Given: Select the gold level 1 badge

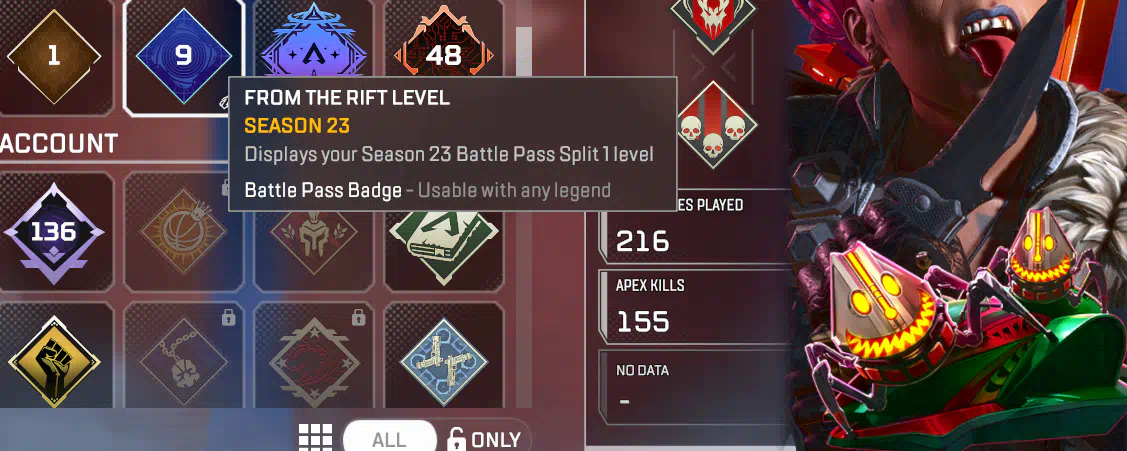Looking at the screenshot, I should pos(53,56).
